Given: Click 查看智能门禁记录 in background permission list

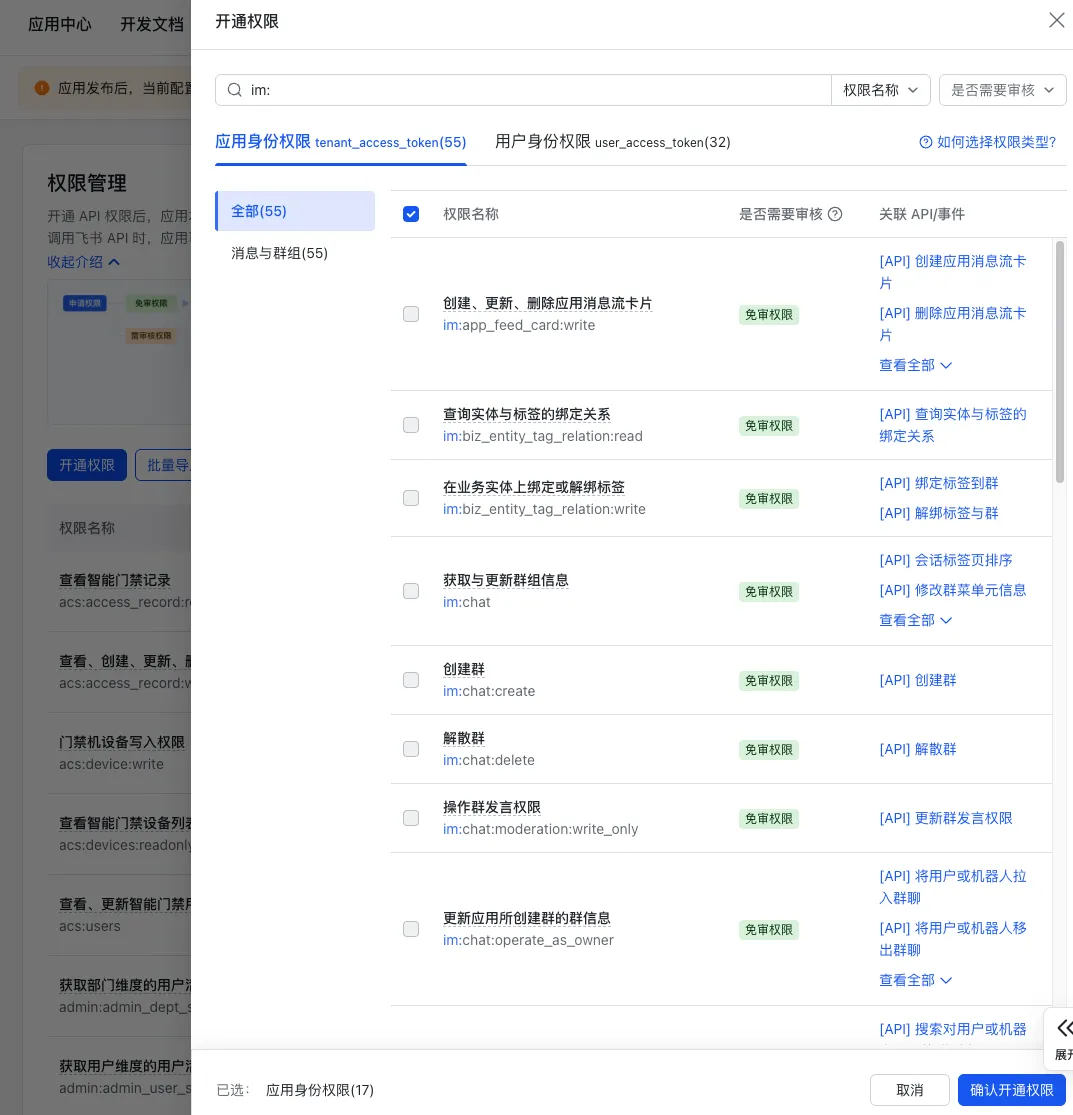Looking at the screenshot, I should 114,580.
